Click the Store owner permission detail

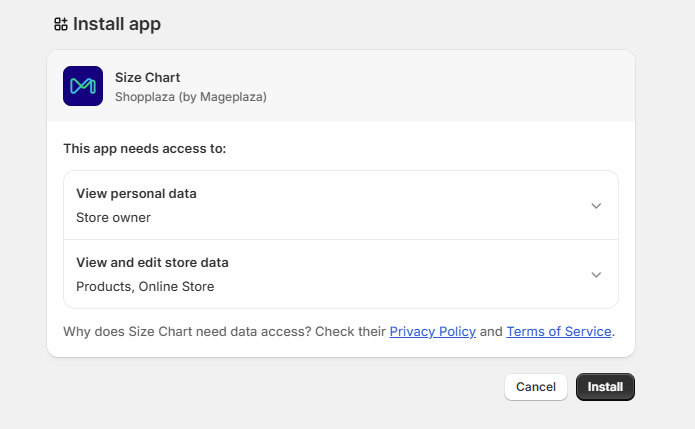[x=113, y=218]
